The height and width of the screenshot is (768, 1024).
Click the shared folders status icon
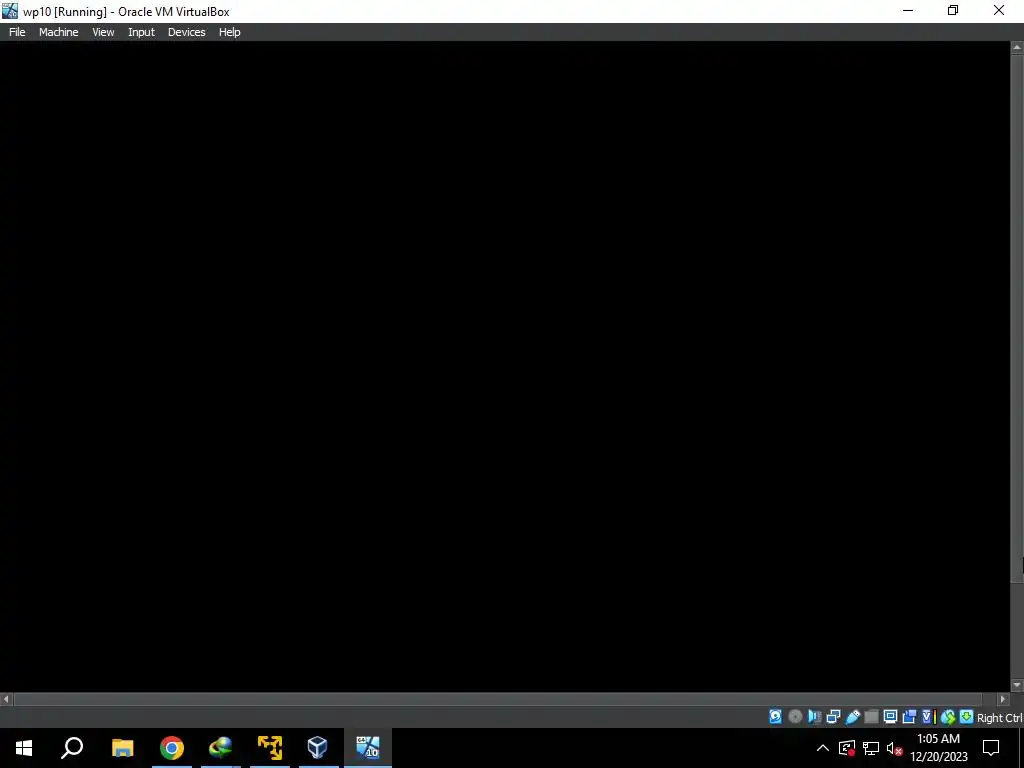click(871, 717)
